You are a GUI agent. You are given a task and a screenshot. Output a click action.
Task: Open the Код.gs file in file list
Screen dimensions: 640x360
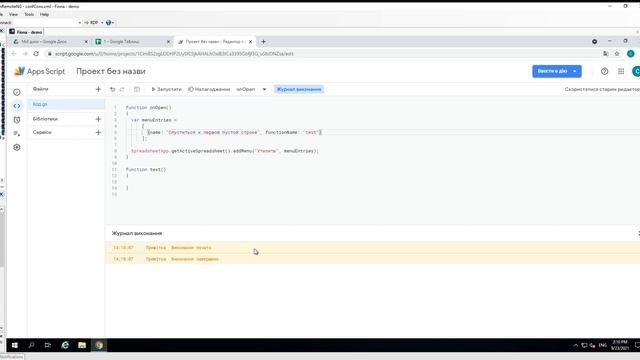(x=66, y=104)
